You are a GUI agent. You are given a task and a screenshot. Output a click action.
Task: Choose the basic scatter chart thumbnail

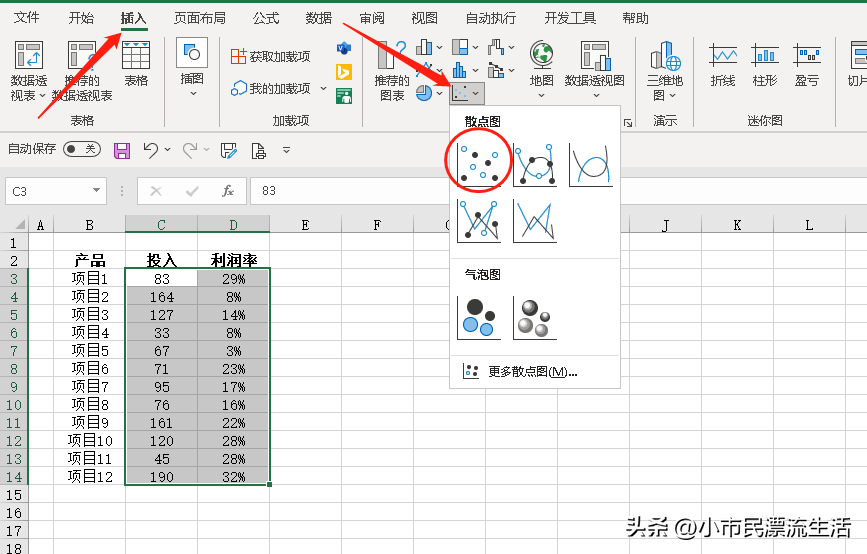[479, 164]
